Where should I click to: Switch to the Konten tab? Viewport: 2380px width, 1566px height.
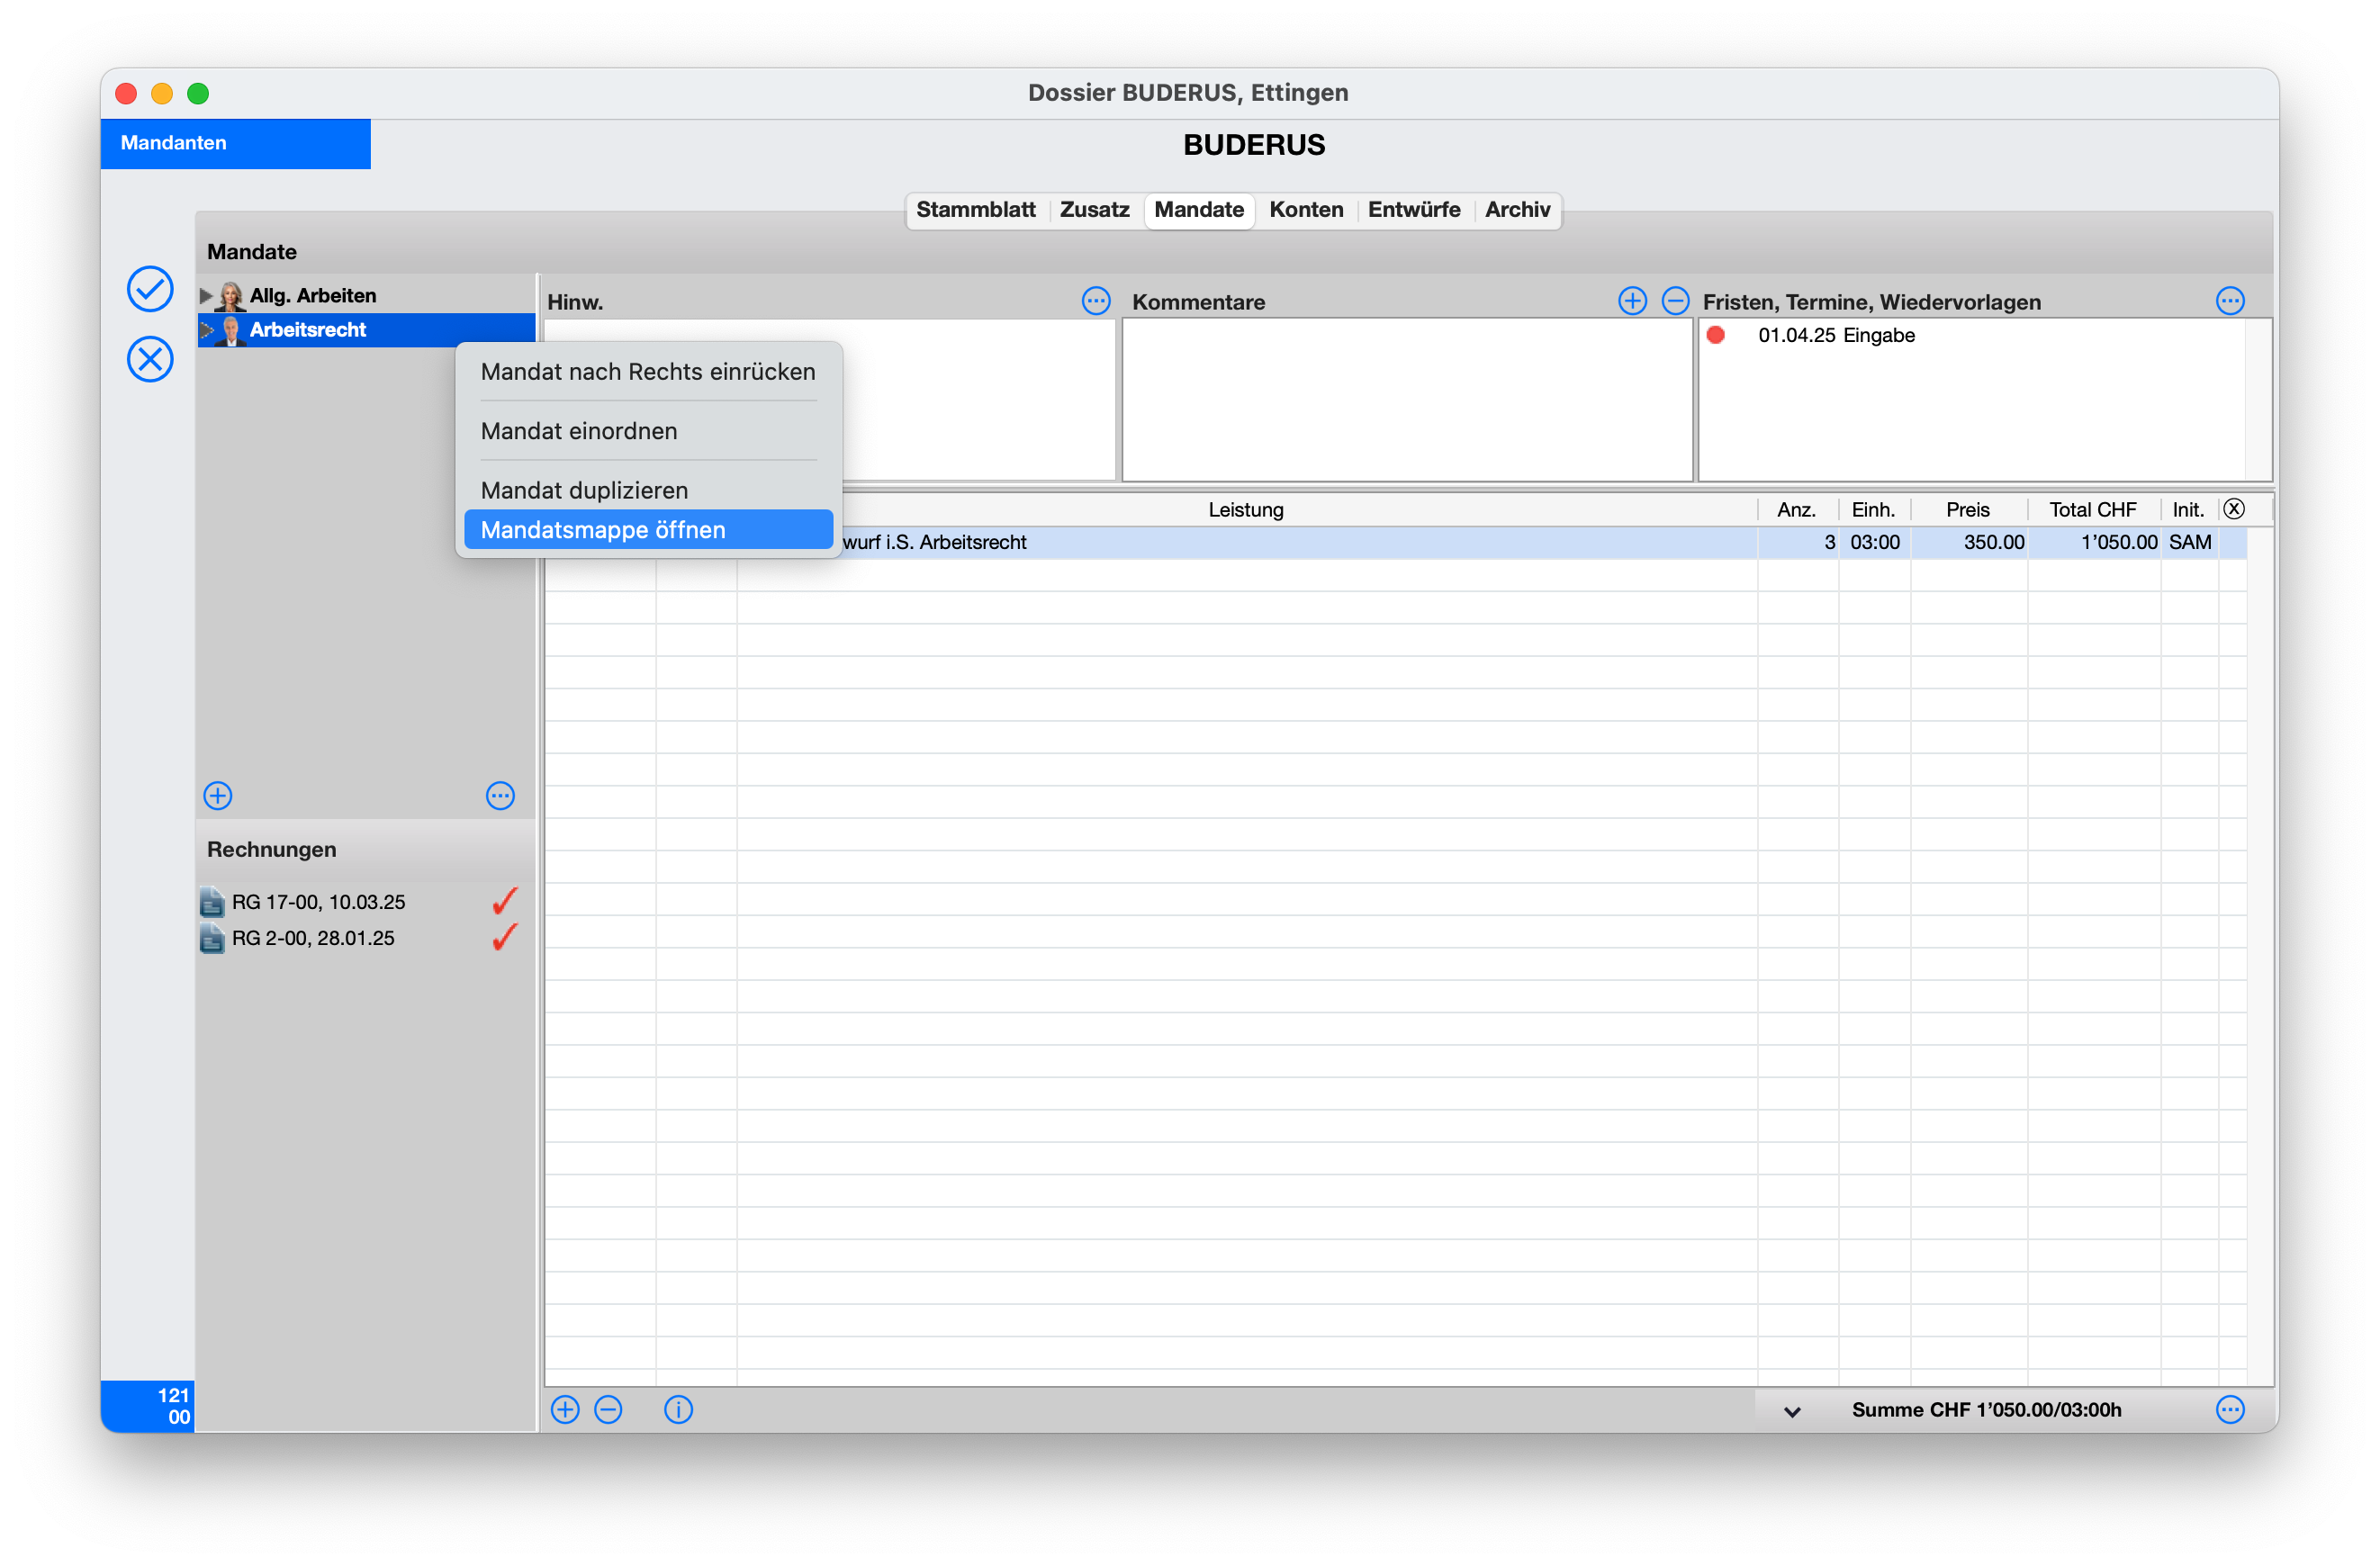click(x=1306, y=210)
